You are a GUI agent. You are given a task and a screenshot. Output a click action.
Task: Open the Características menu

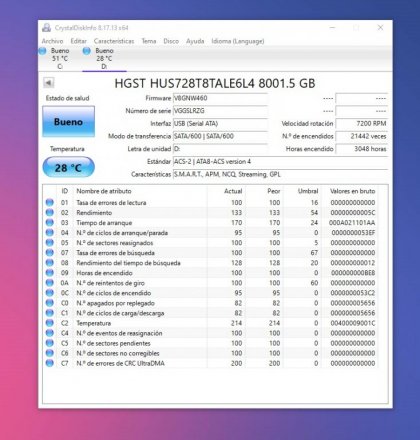pos(114,41)
